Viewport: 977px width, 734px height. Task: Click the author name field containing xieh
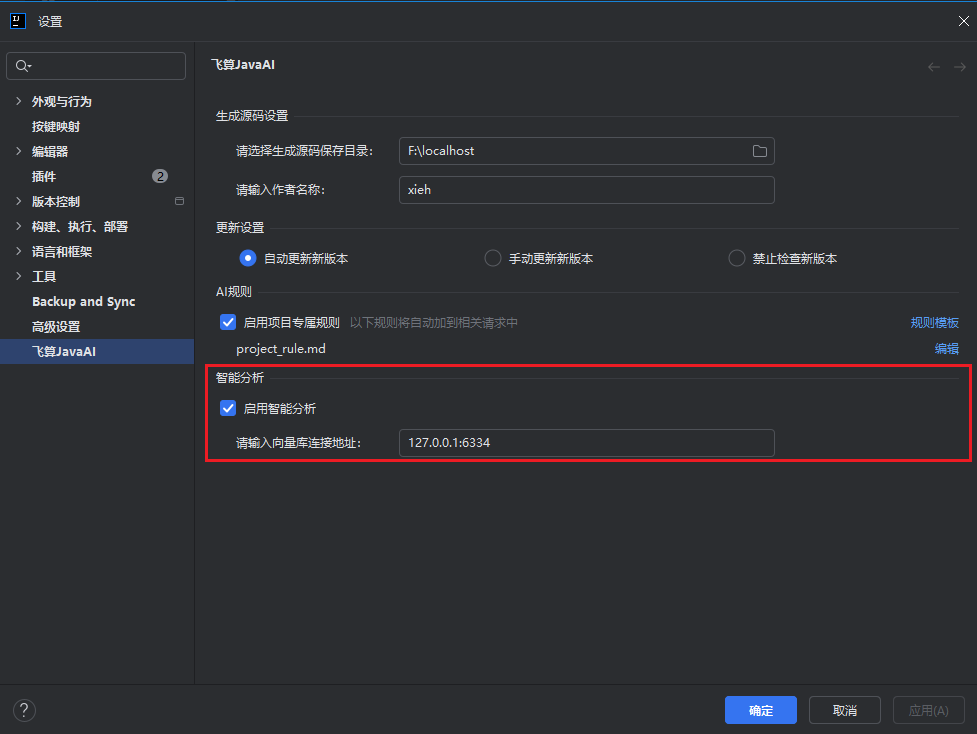point(587,189)
